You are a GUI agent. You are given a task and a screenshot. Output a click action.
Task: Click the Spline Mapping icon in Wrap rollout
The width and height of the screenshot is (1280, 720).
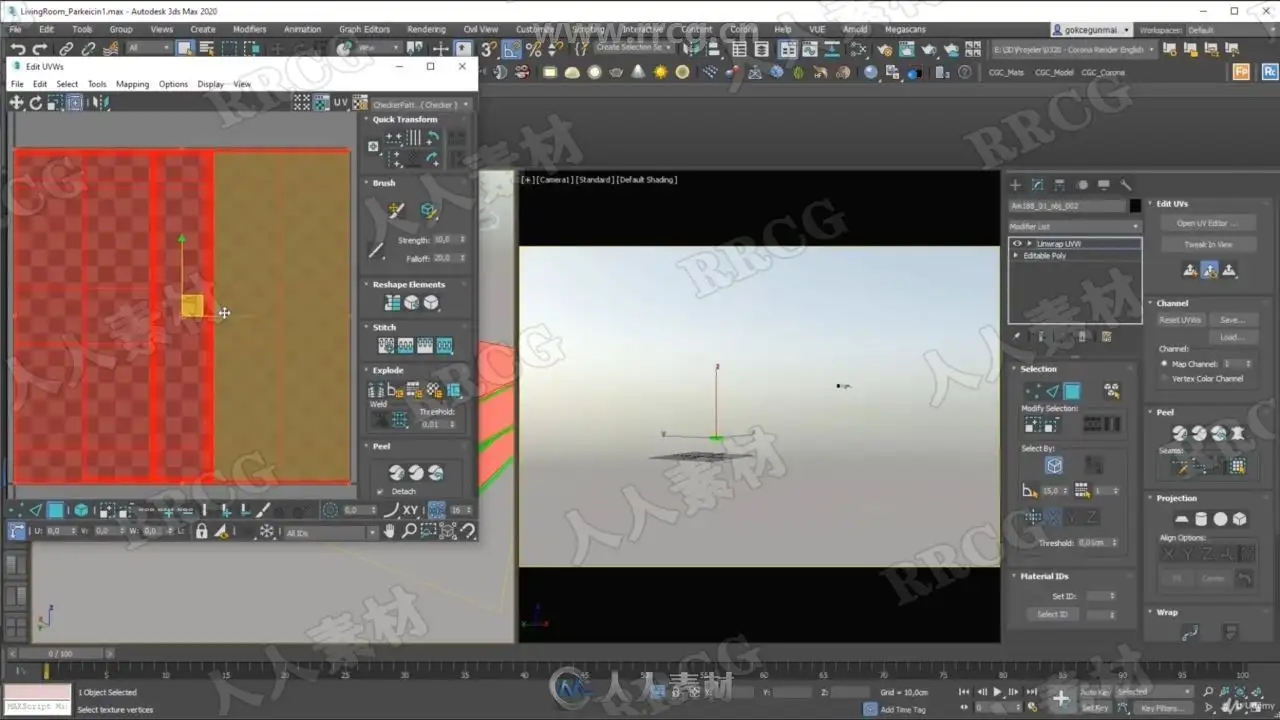(x=1190, y=632)
